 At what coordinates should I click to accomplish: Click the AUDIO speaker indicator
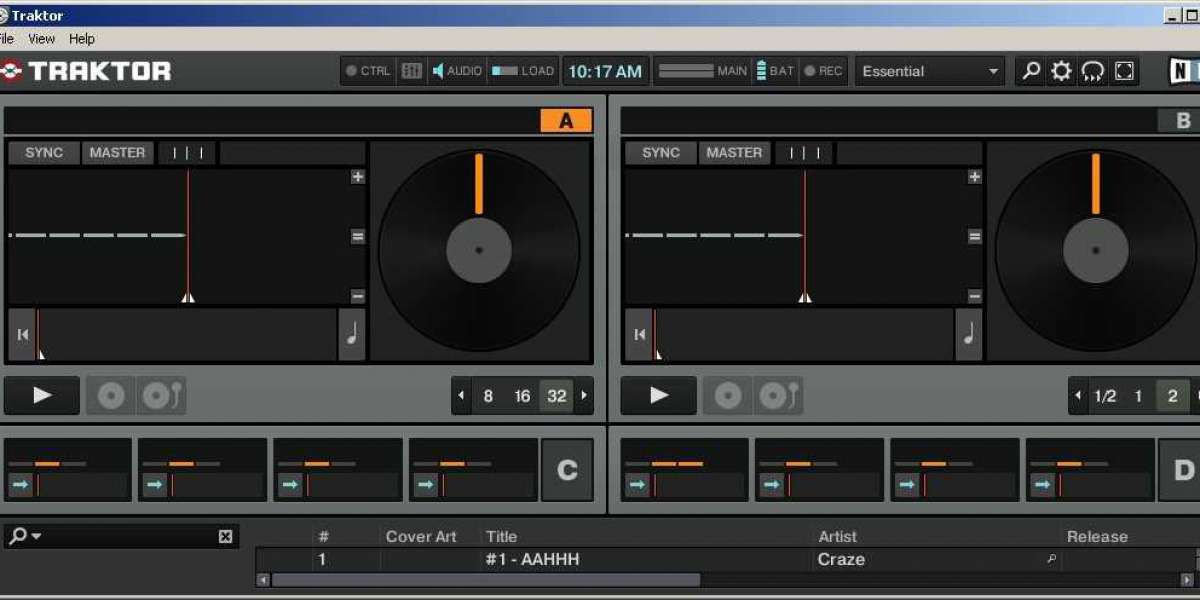click(x=457, y=71)
